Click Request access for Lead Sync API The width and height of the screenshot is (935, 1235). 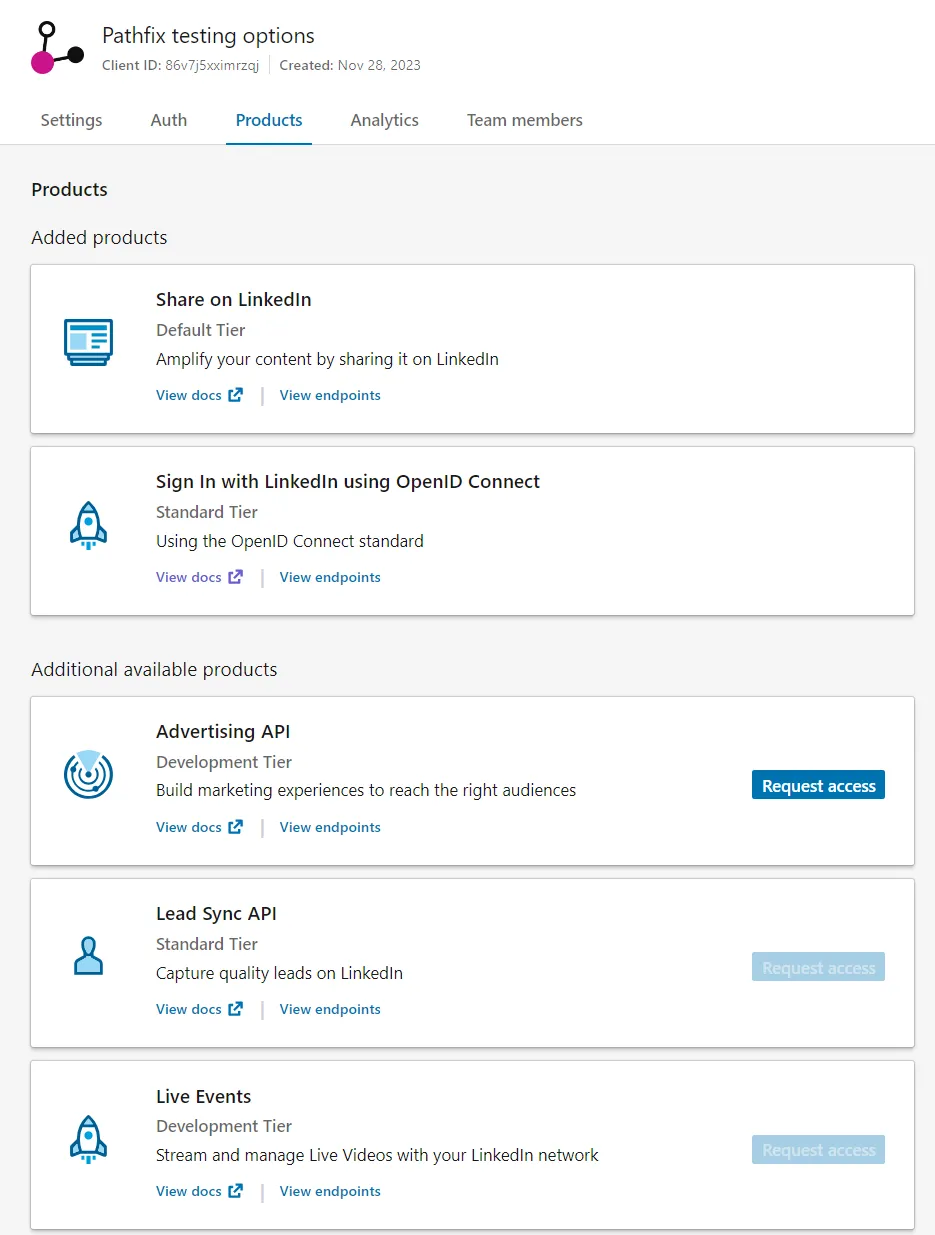[818, 968]
